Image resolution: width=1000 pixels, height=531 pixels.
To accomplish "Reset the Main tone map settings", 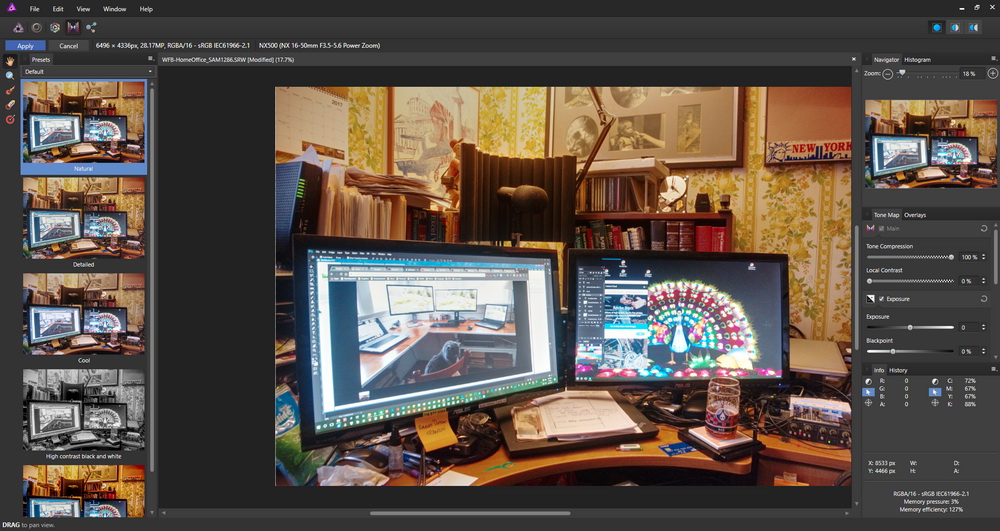I will (x=983, y=228).
